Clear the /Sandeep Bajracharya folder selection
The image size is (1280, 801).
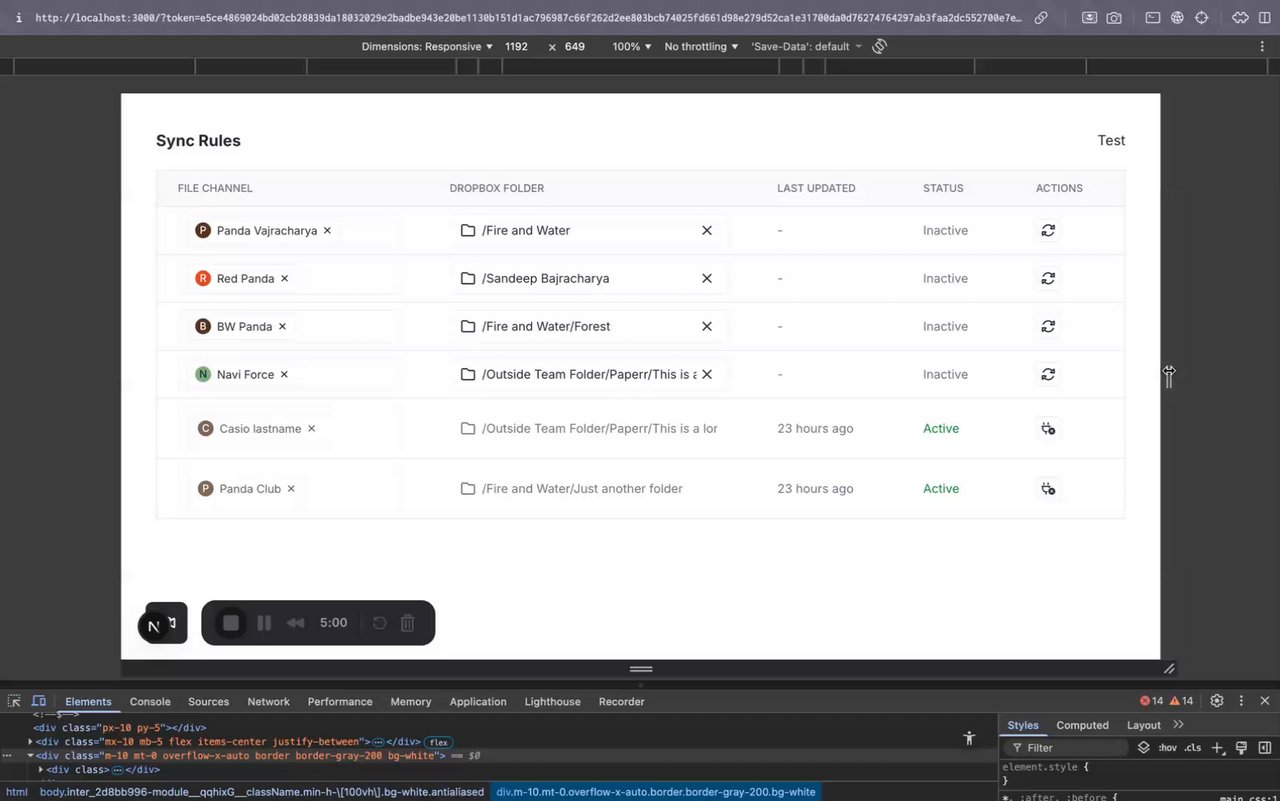pyautogui.click(x=707, y=278)
